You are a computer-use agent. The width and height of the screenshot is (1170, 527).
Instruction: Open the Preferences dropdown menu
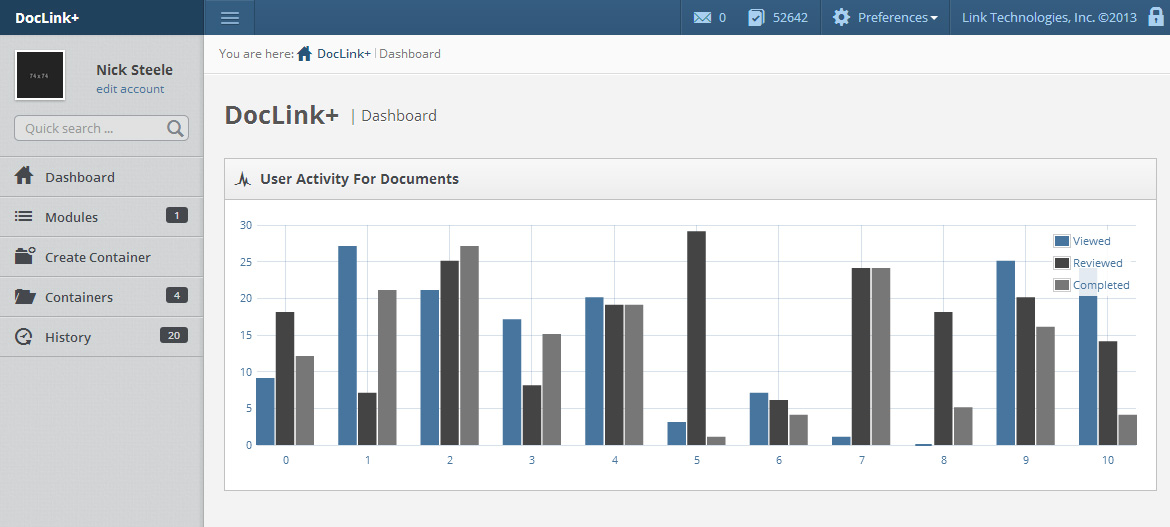click(x=898, y=17)
